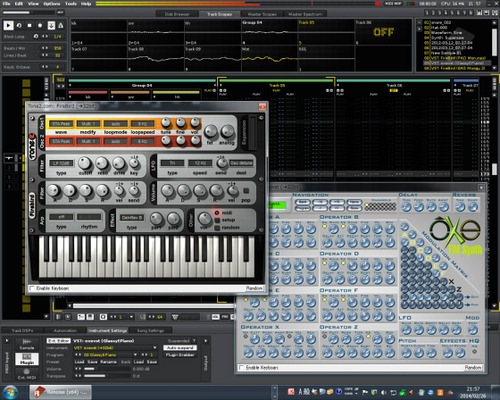The width and height of the screenshot is (500, 400).
Task: Open the View menu
Action: coord(33,4)
